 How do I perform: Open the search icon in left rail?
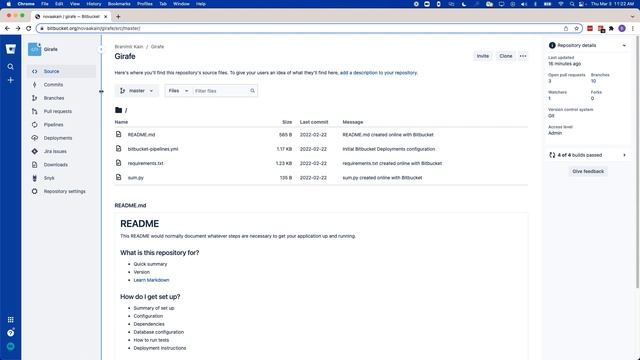[x=11, y=67]
